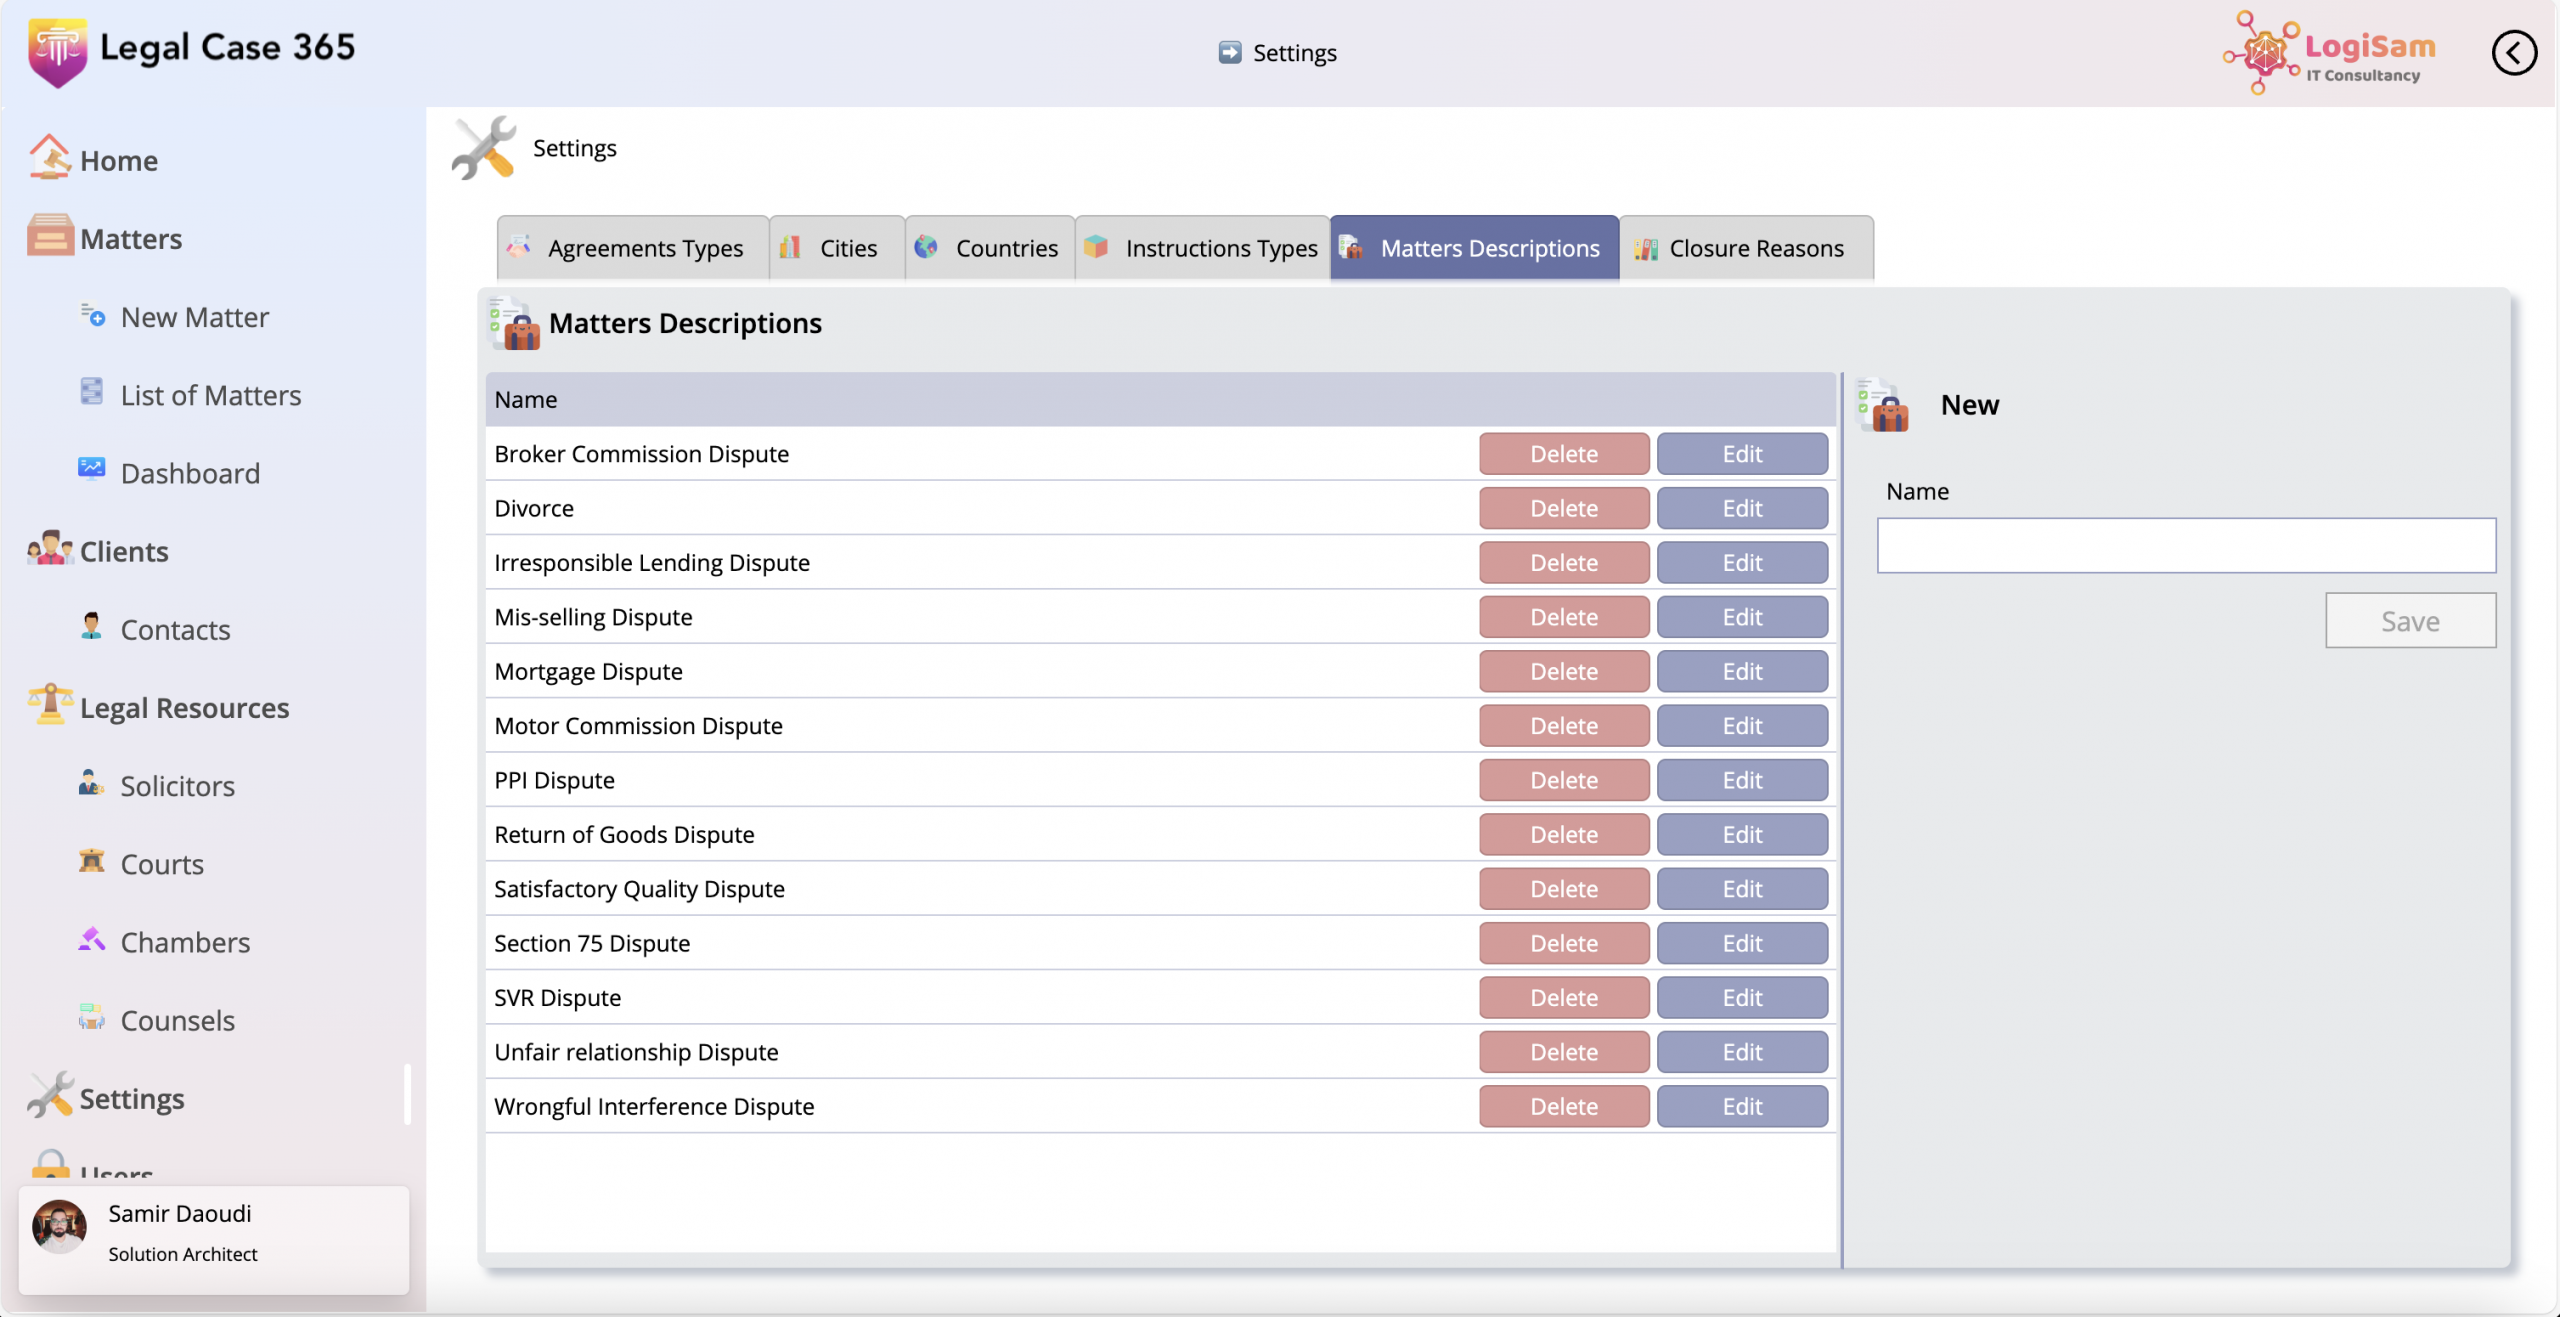Click the Chambers gavel icon
The height and width of the screenshot is (1317, 2560).
92,939
